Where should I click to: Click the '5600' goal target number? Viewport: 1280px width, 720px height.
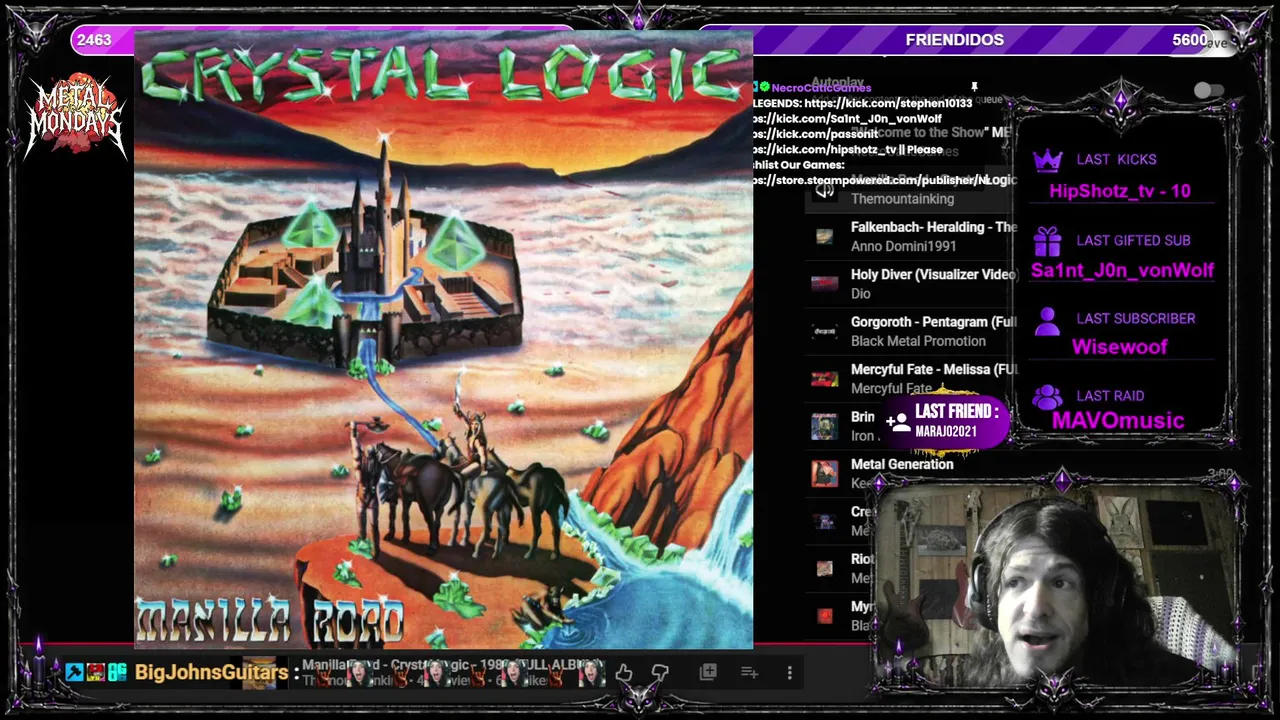[x=1190, y=40]
